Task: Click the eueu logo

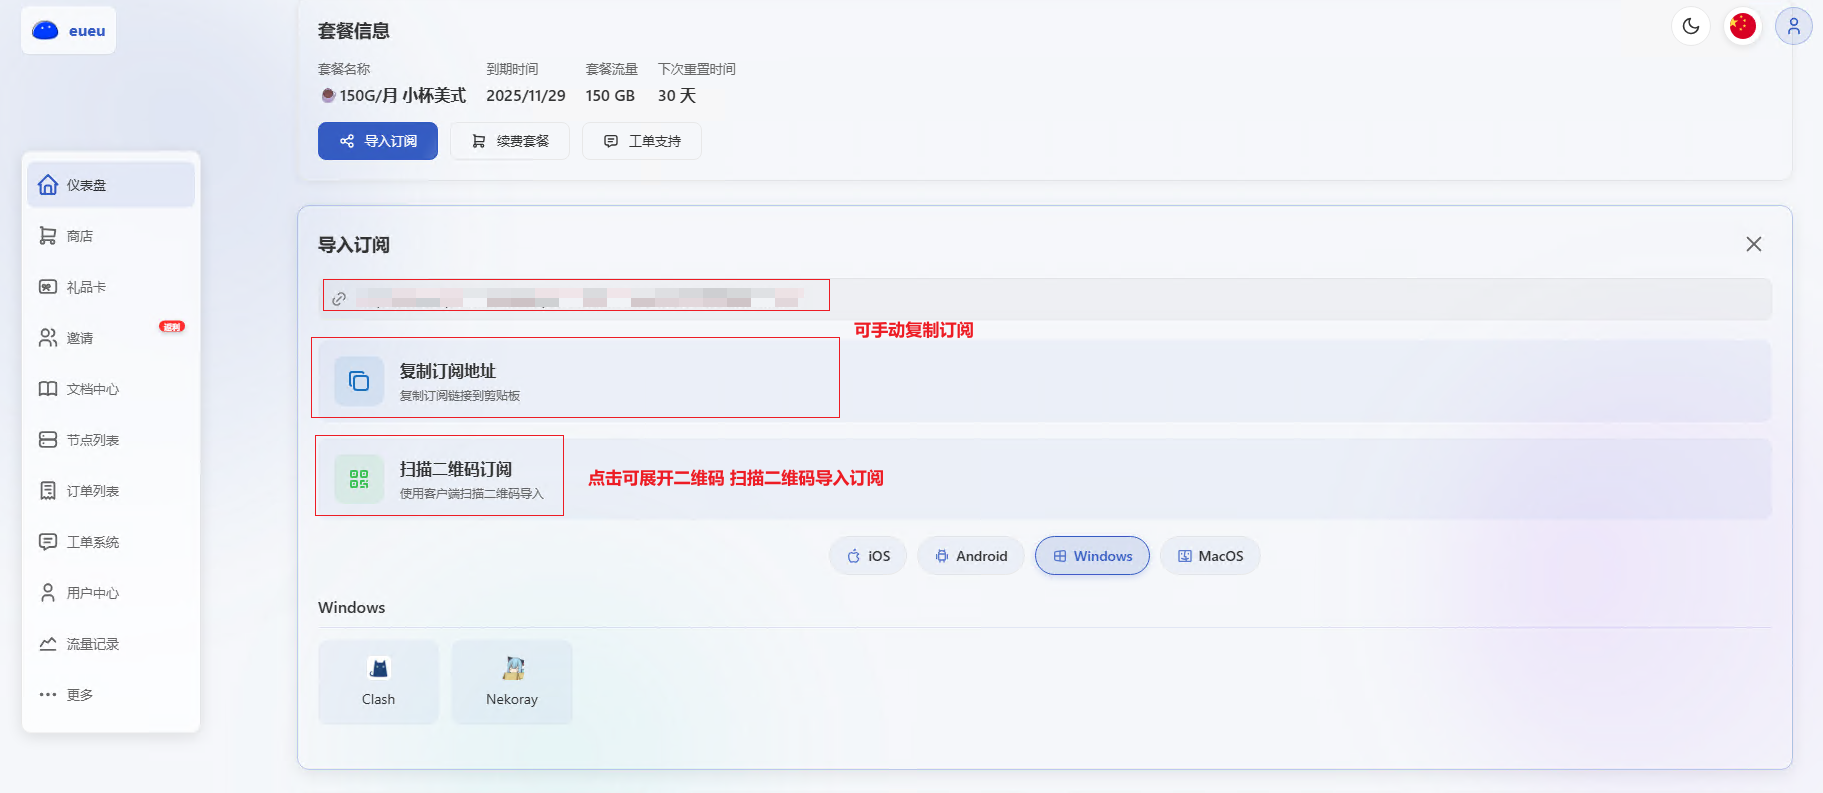Action: (69, 31)
